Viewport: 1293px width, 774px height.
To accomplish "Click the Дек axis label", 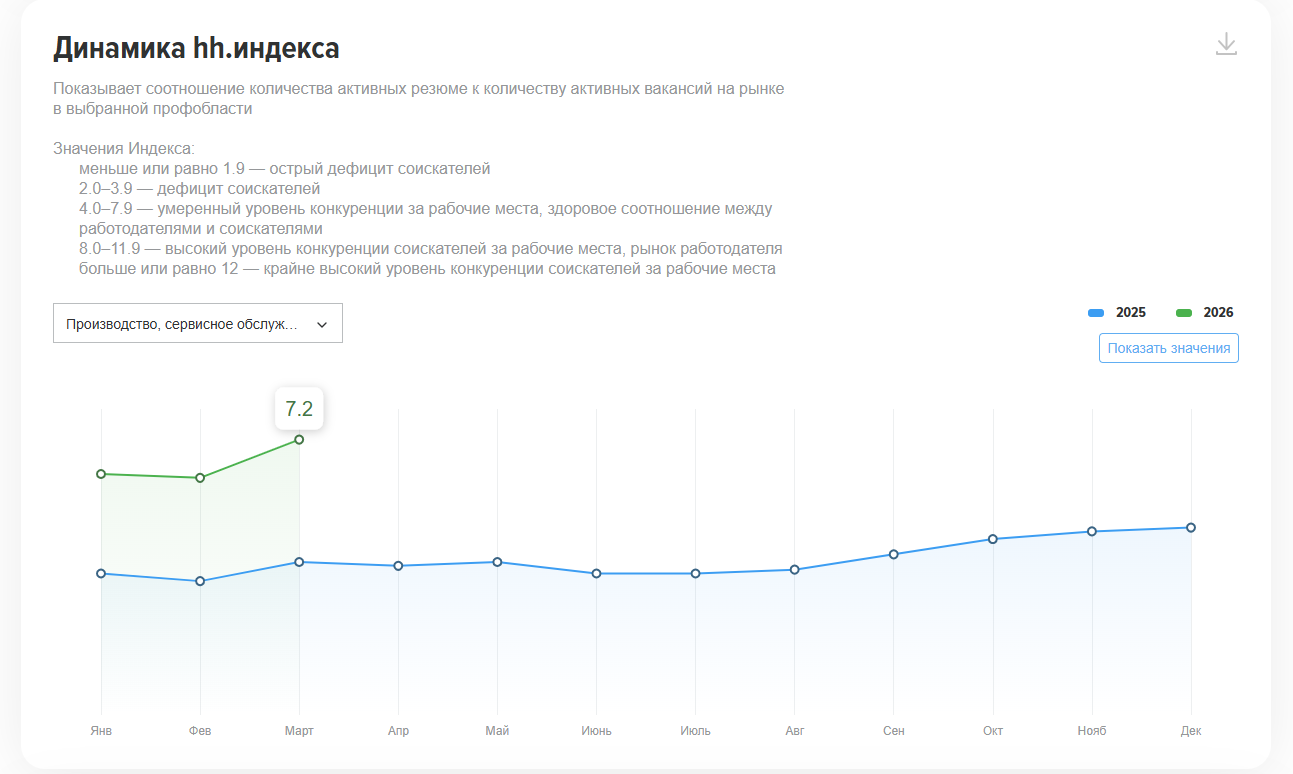I will pyautogui.click(x=1191, y=731).
